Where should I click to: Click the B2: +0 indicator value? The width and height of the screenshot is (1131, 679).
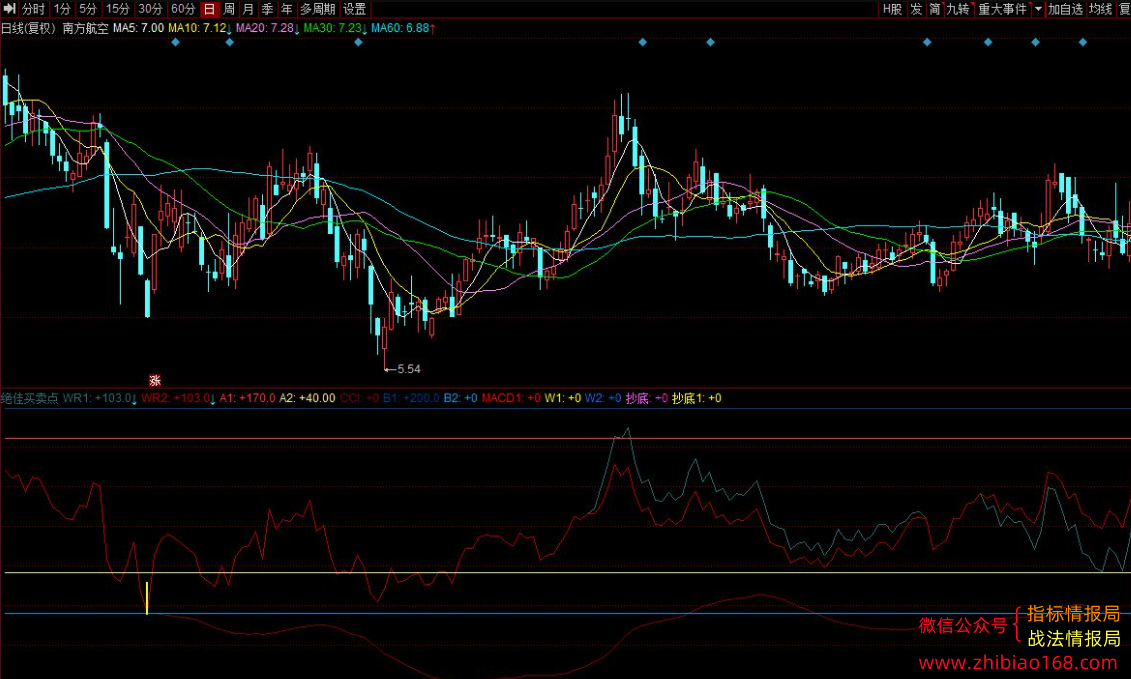(x=460, y=398)
